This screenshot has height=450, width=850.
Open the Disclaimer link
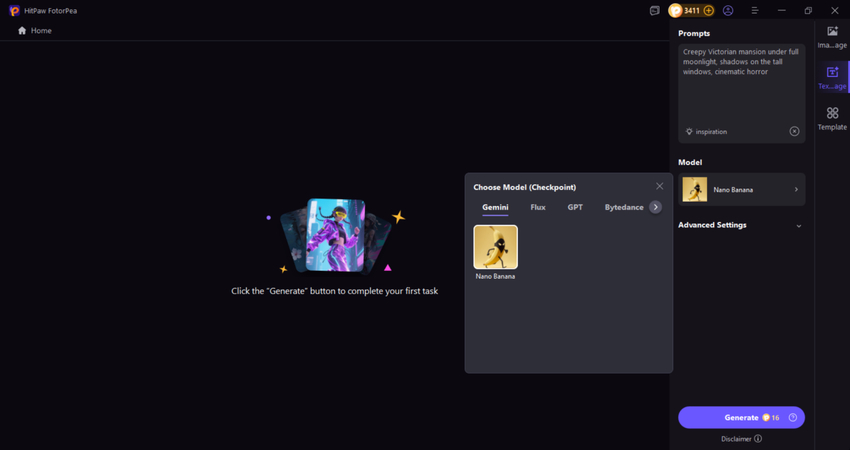[736, 439]
